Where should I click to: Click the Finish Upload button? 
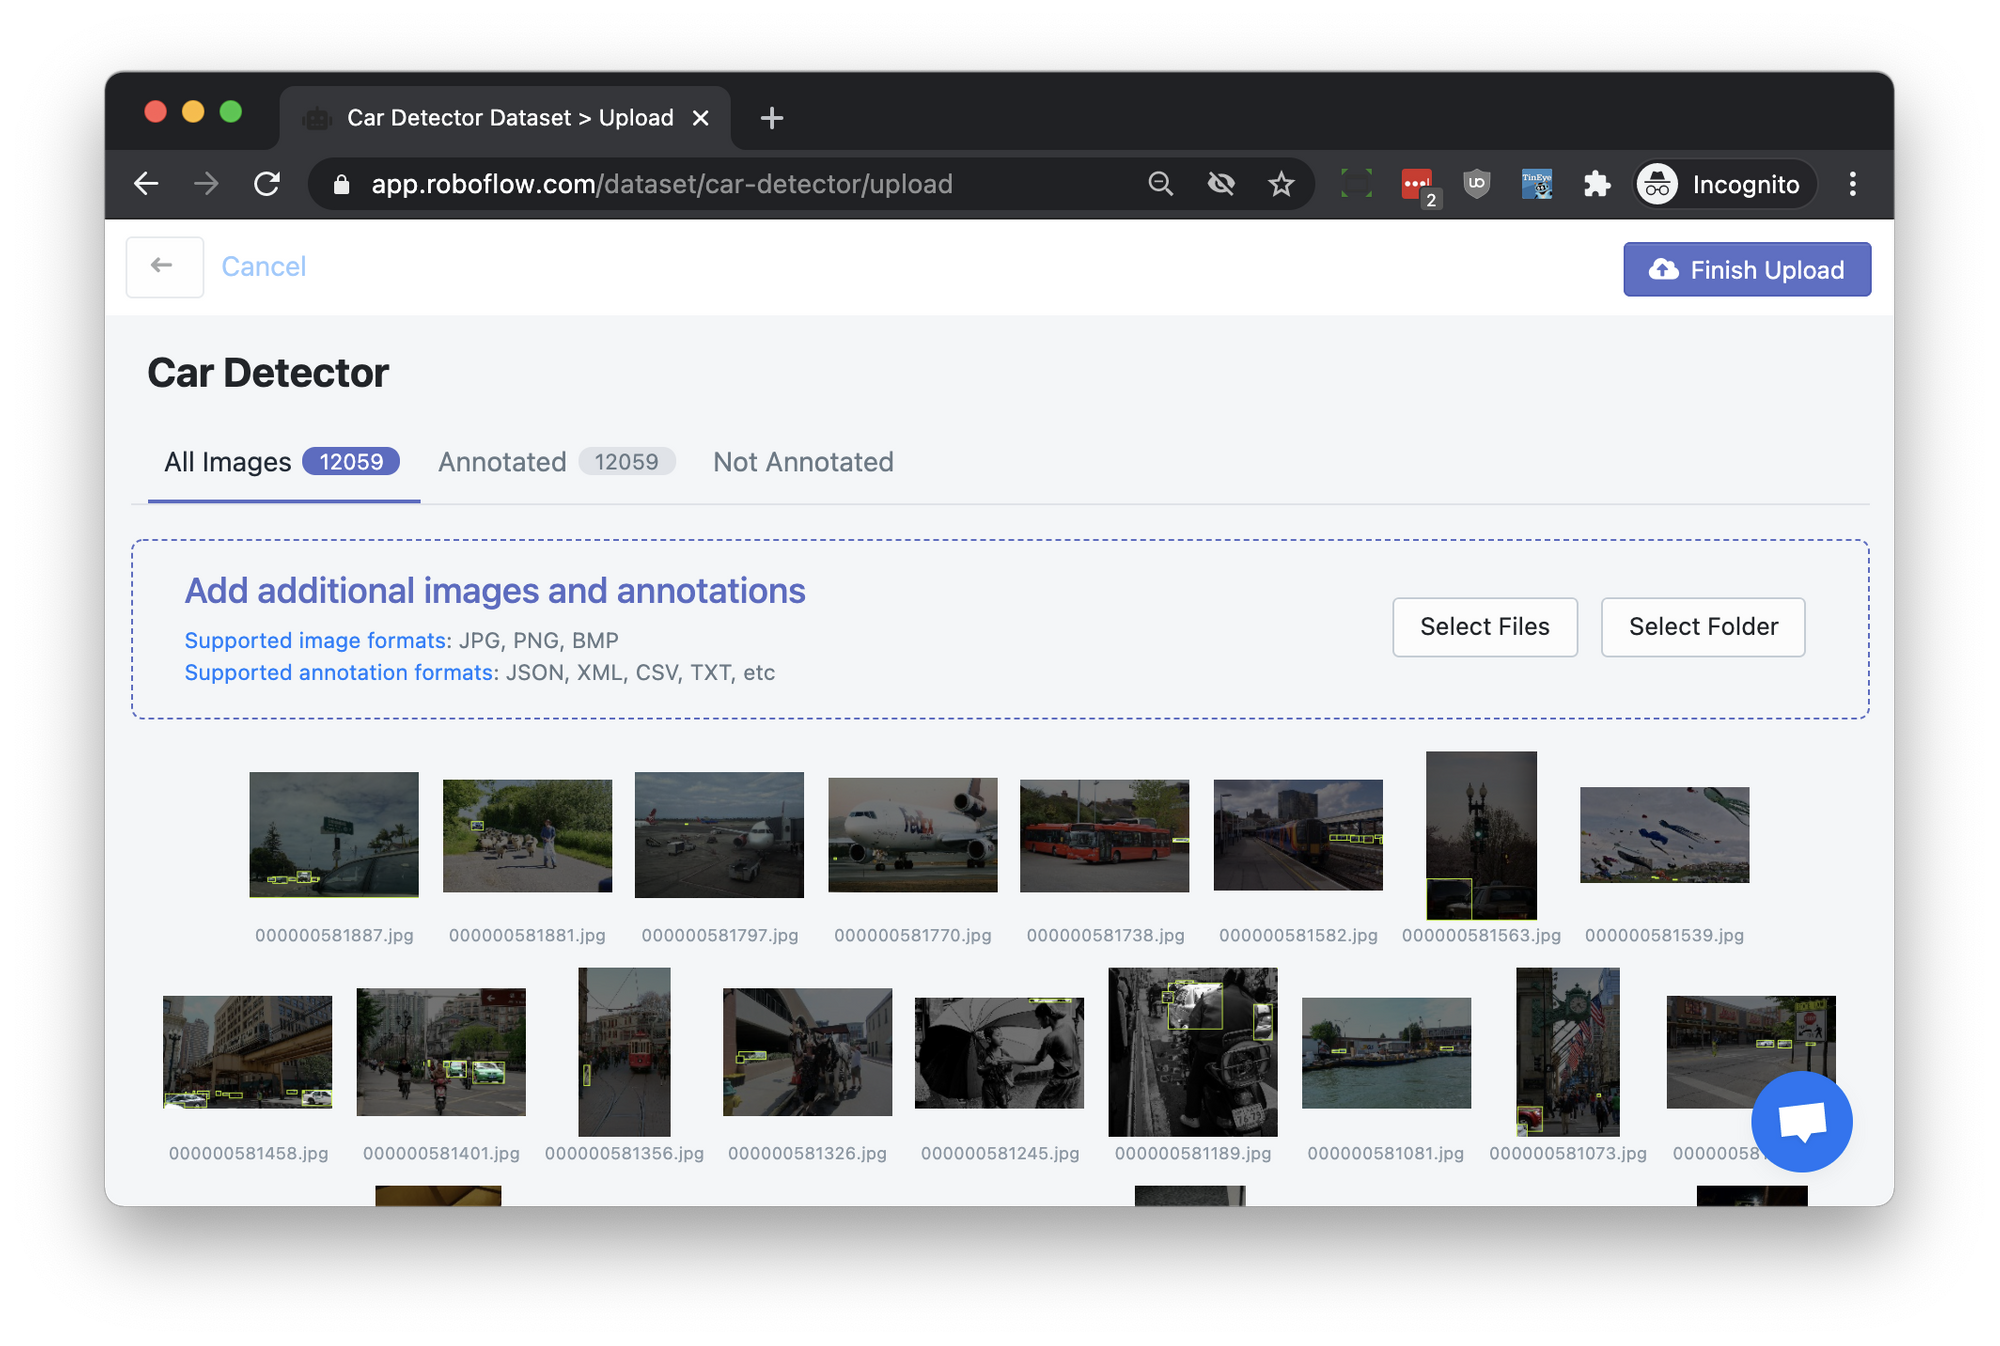[1746, 270]
